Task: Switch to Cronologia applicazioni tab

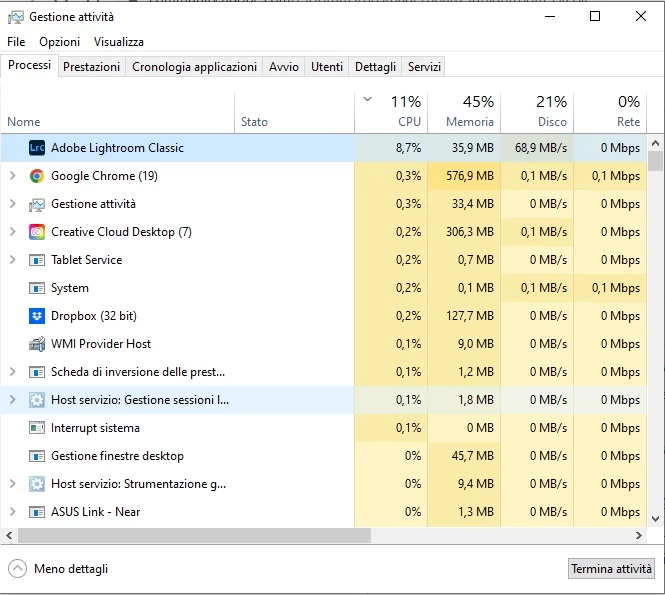Action: point(194,67)
